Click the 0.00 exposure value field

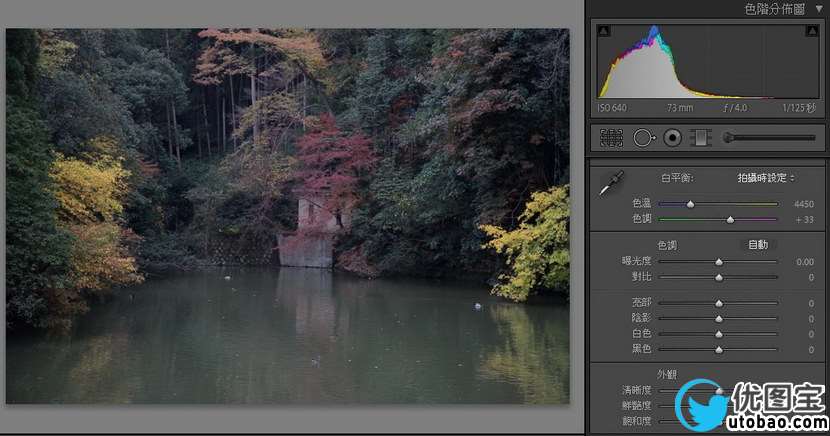(x=804, y=261)
